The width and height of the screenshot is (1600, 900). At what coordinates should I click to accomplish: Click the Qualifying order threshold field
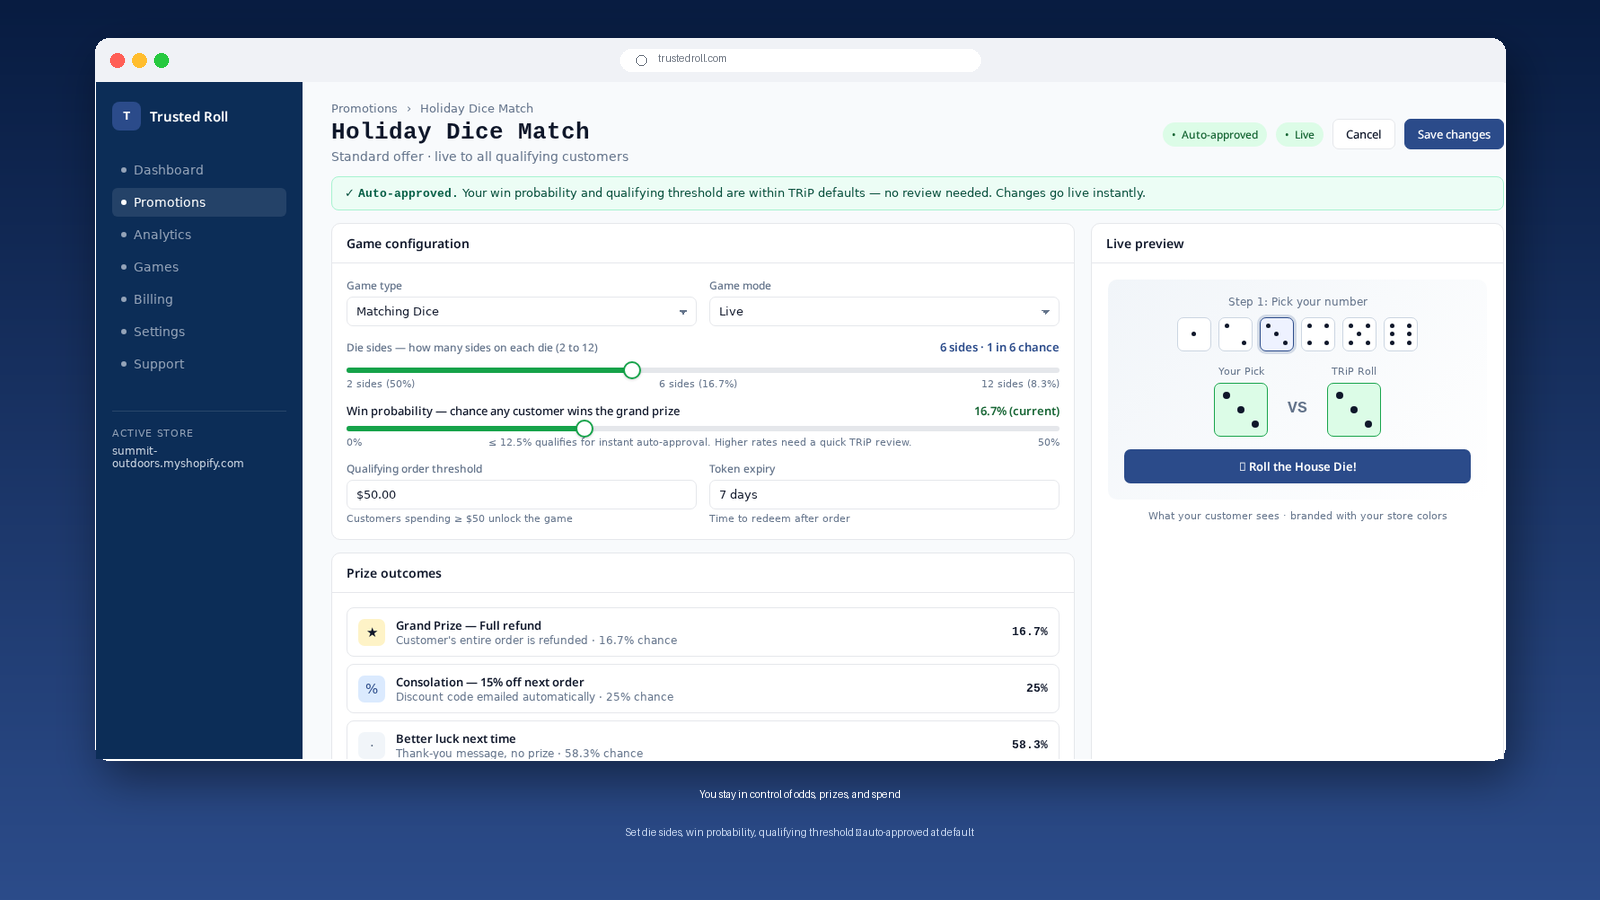pos(521,494)
